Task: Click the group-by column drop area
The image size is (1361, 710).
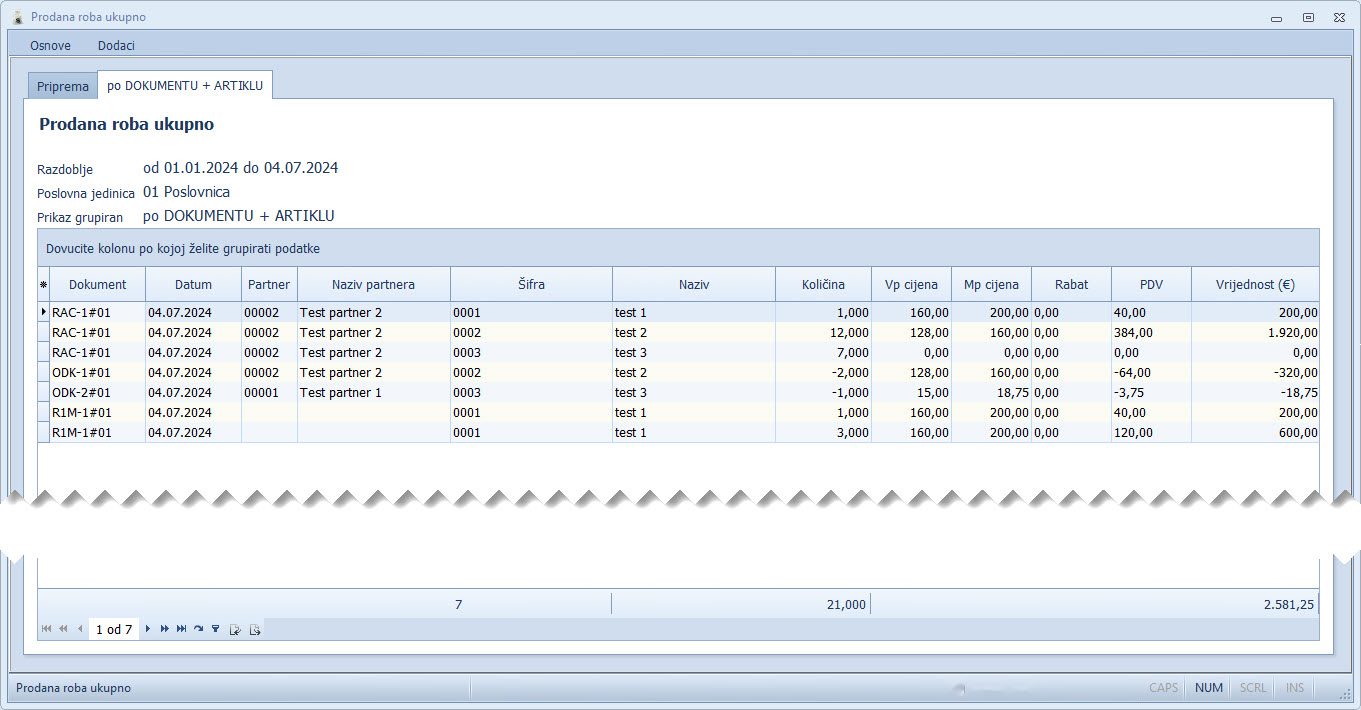Action: click(678, 248)
